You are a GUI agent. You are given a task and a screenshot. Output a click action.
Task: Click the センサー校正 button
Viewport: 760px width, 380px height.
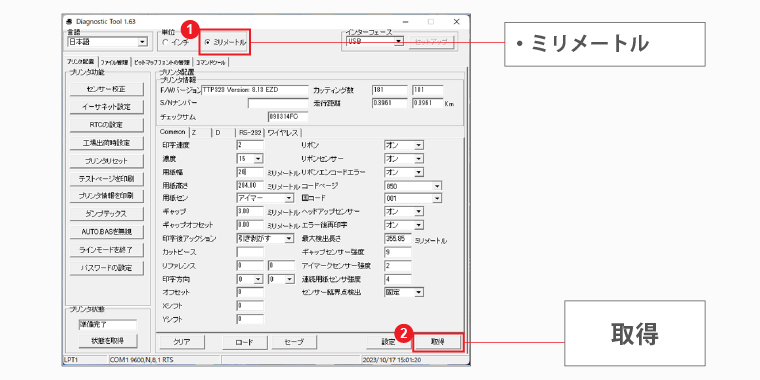107,89
